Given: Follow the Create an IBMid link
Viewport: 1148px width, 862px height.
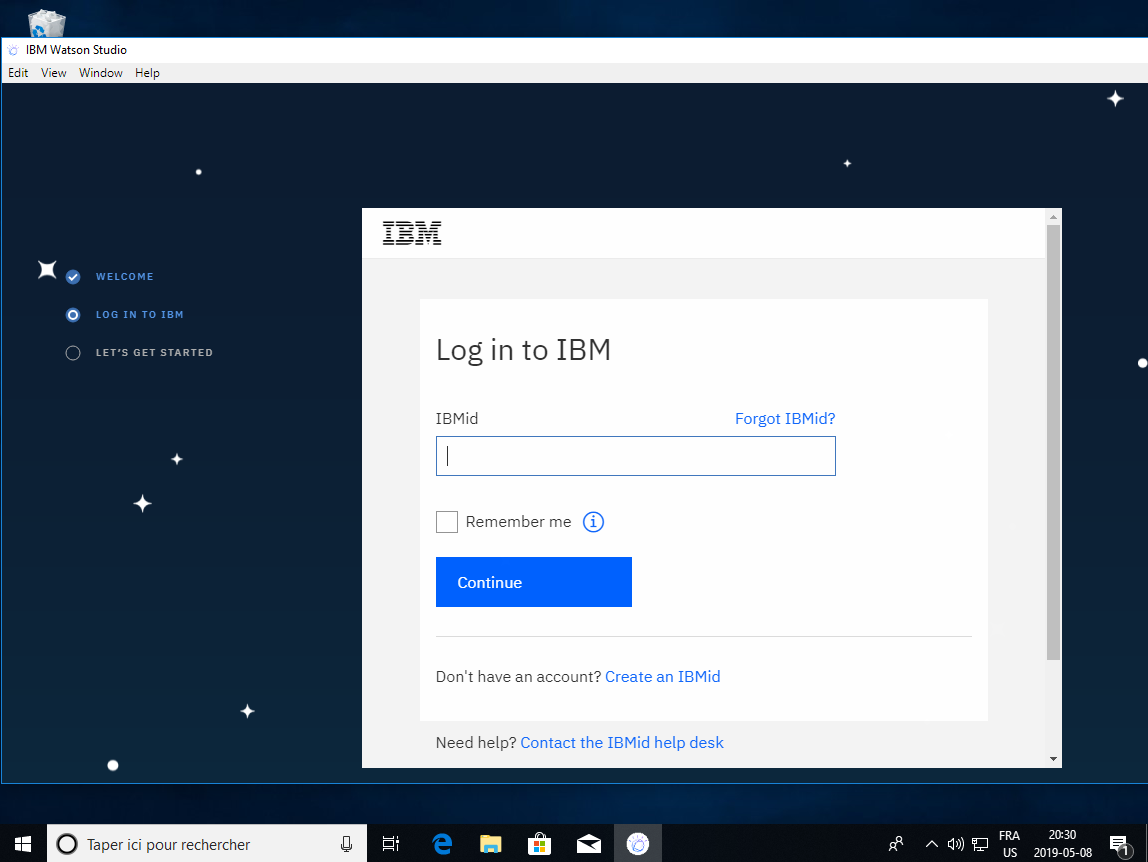Looking at the screenshot, I should 662,677.
